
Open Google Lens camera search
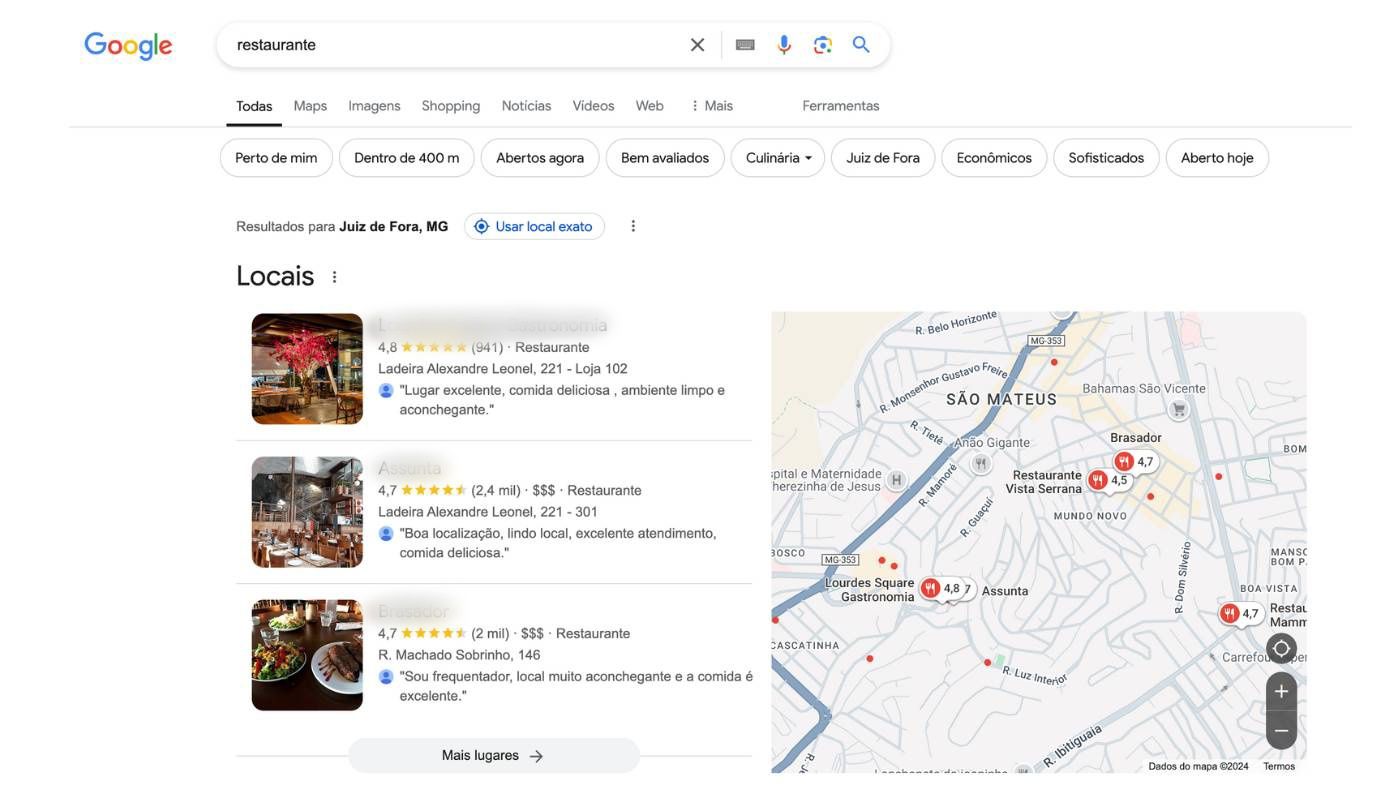(x=822, y=44)
